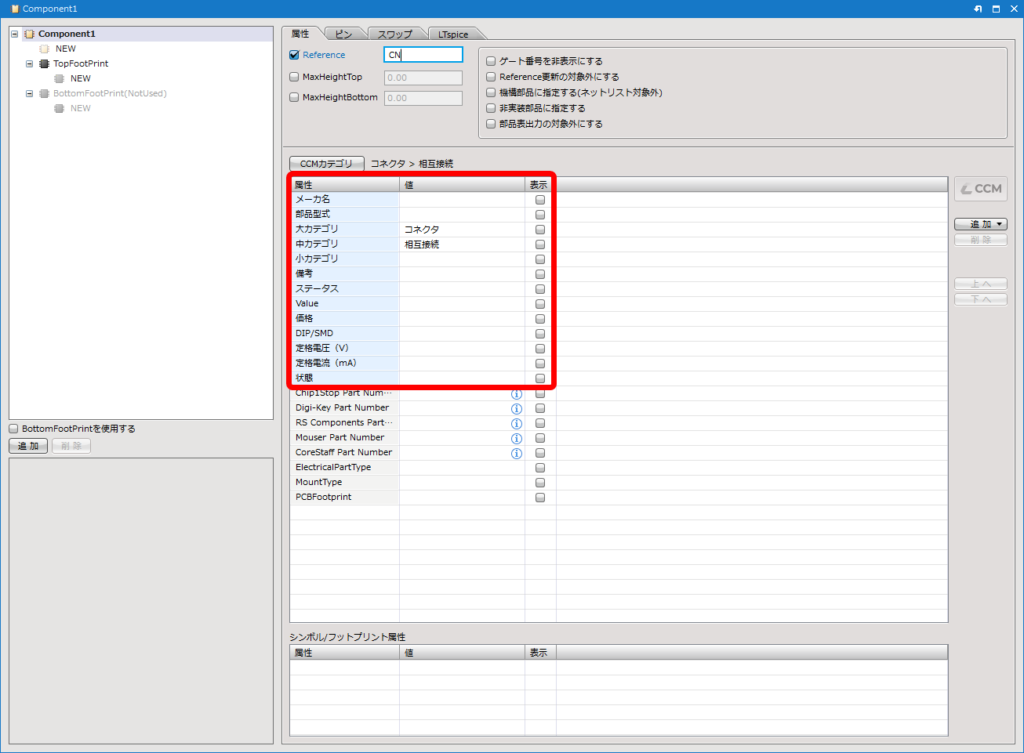Uncheck the Reference checkbox
The image size is (1024, 753).
(x=294, y=55)
